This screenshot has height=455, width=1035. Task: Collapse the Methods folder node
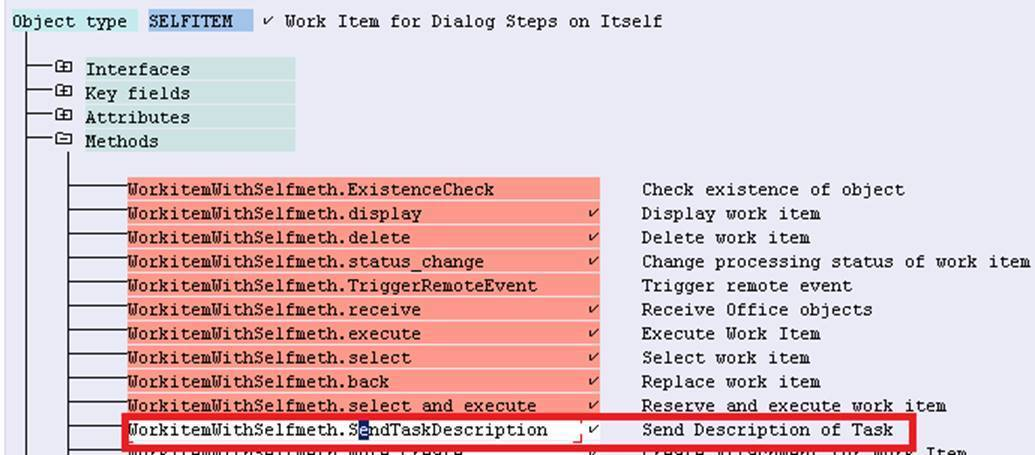click(x=64, y=140)
